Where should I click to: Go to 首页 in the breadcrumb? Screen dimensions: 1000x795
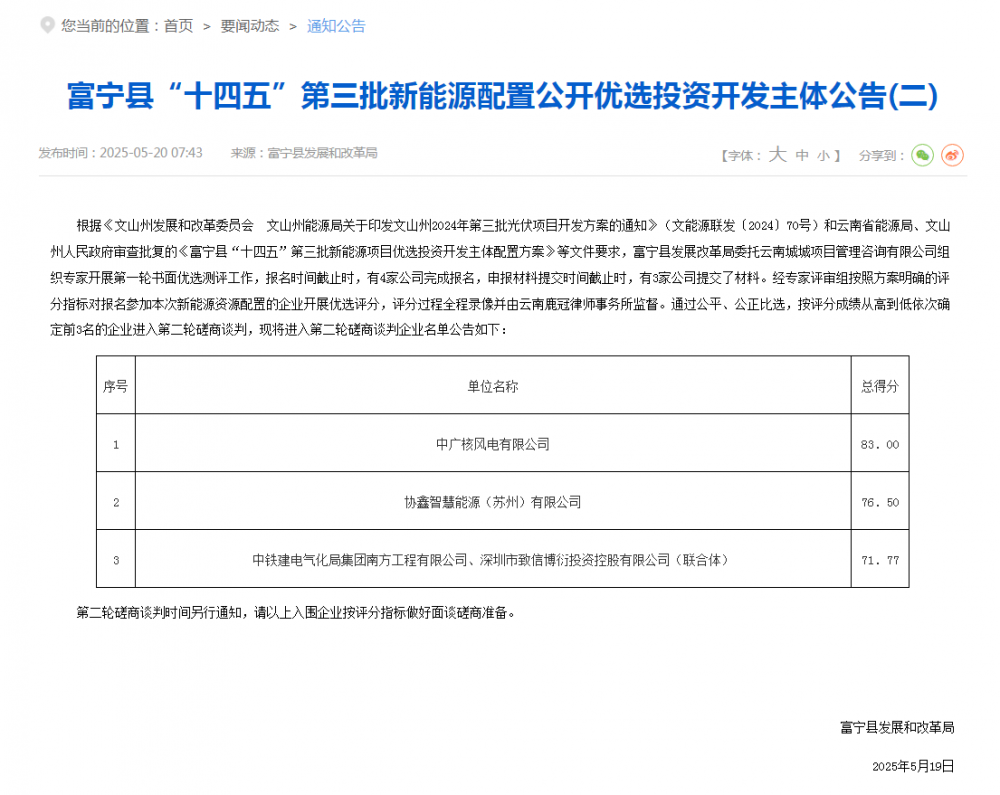click(x=178, y=26)
